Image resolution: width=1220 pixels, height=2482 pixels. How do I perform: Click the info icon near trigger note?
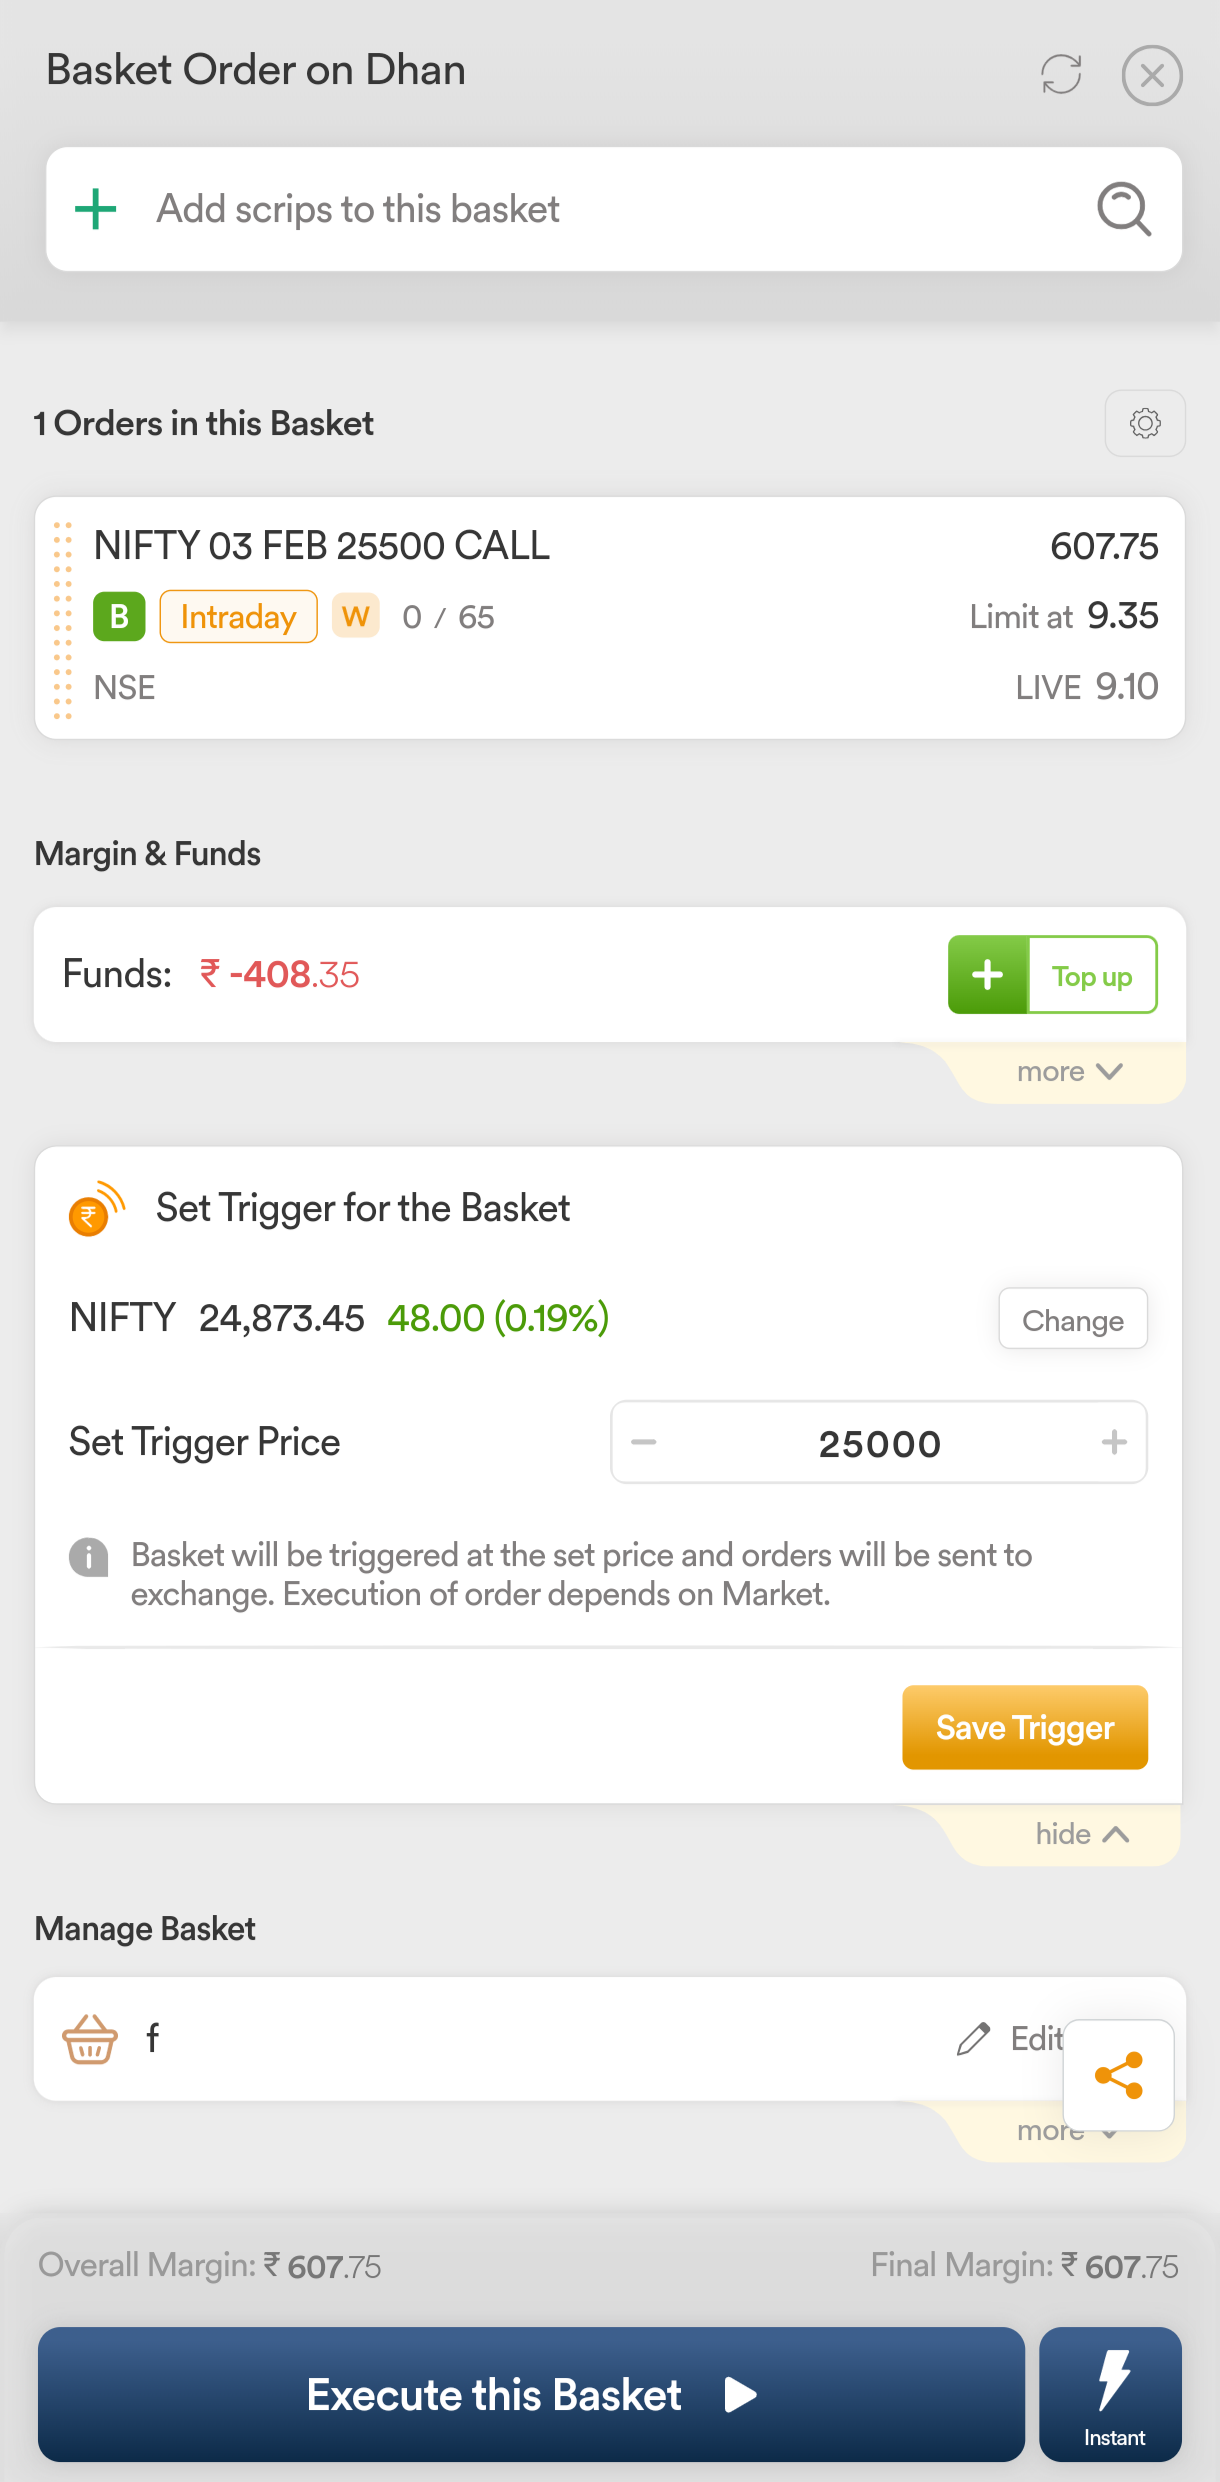(89, 1557)
